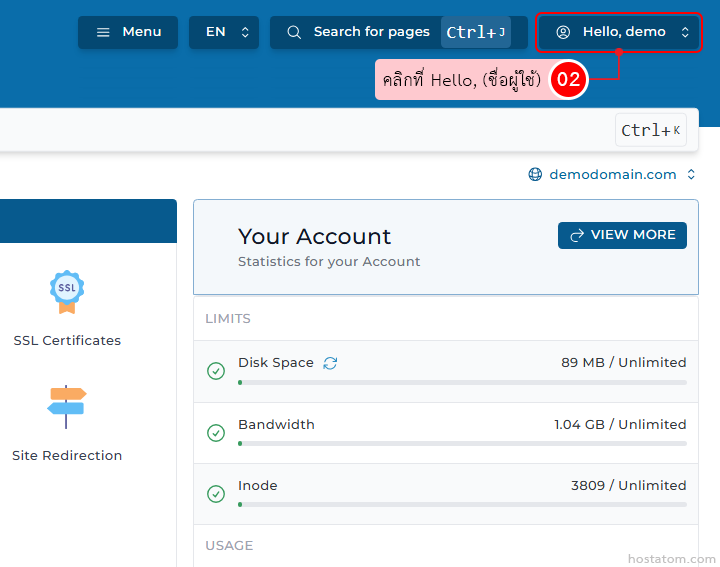
Task: Click the VIEW MORE button
Action: tap(622, 235)
